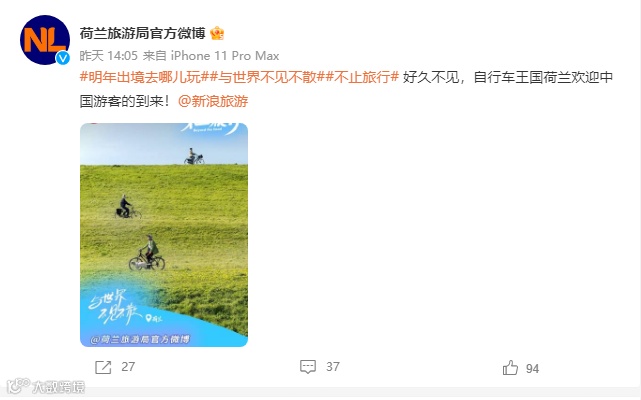Open the NL profile avatar

[x=45, y=40]
